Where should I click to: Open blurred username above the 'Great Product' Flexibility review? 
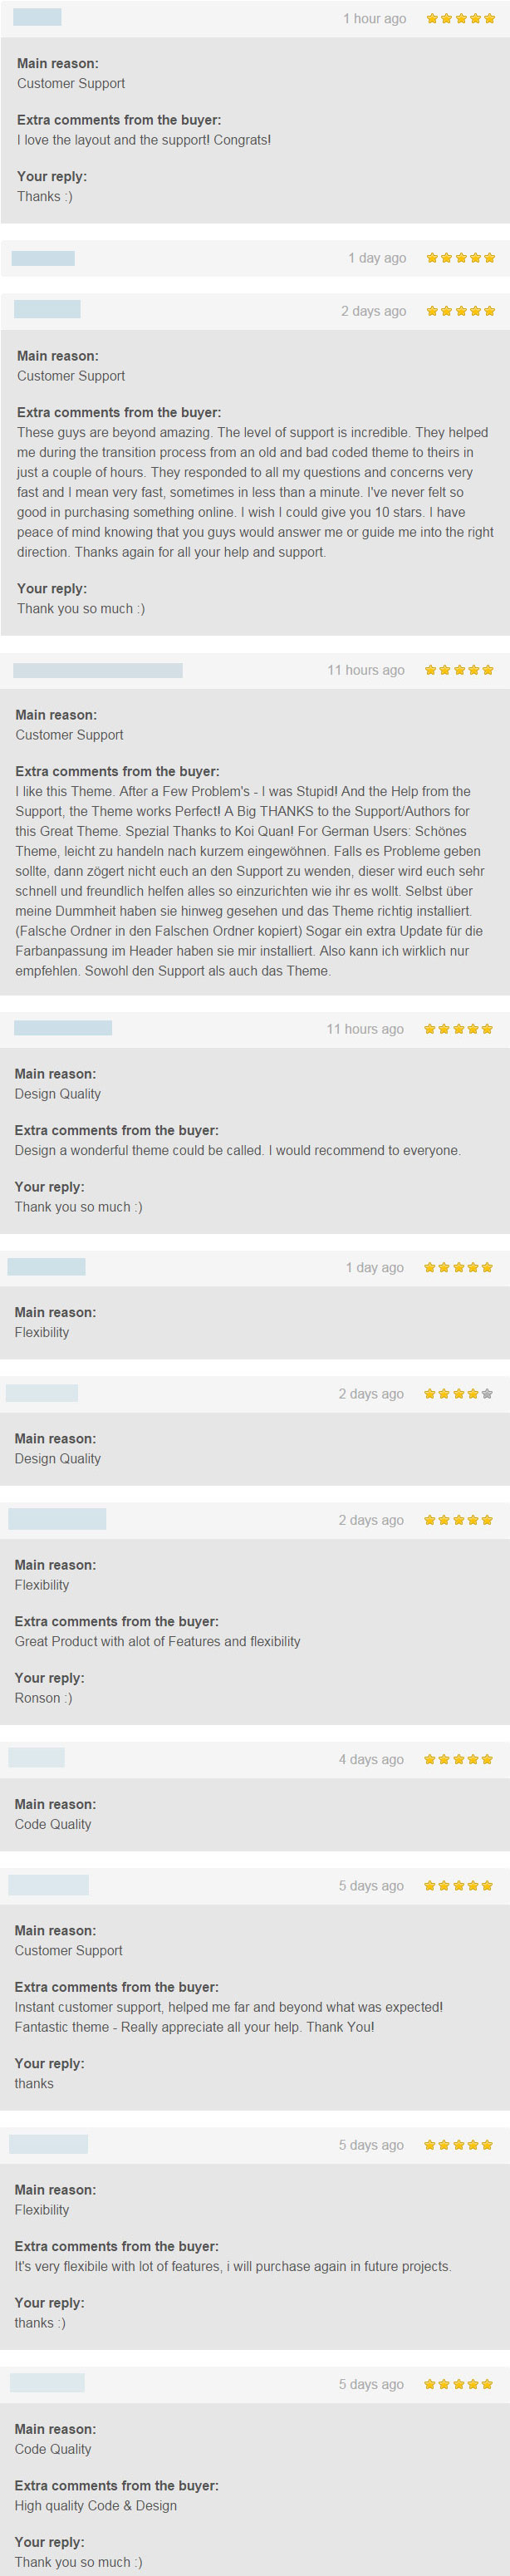pos(57,1519)
